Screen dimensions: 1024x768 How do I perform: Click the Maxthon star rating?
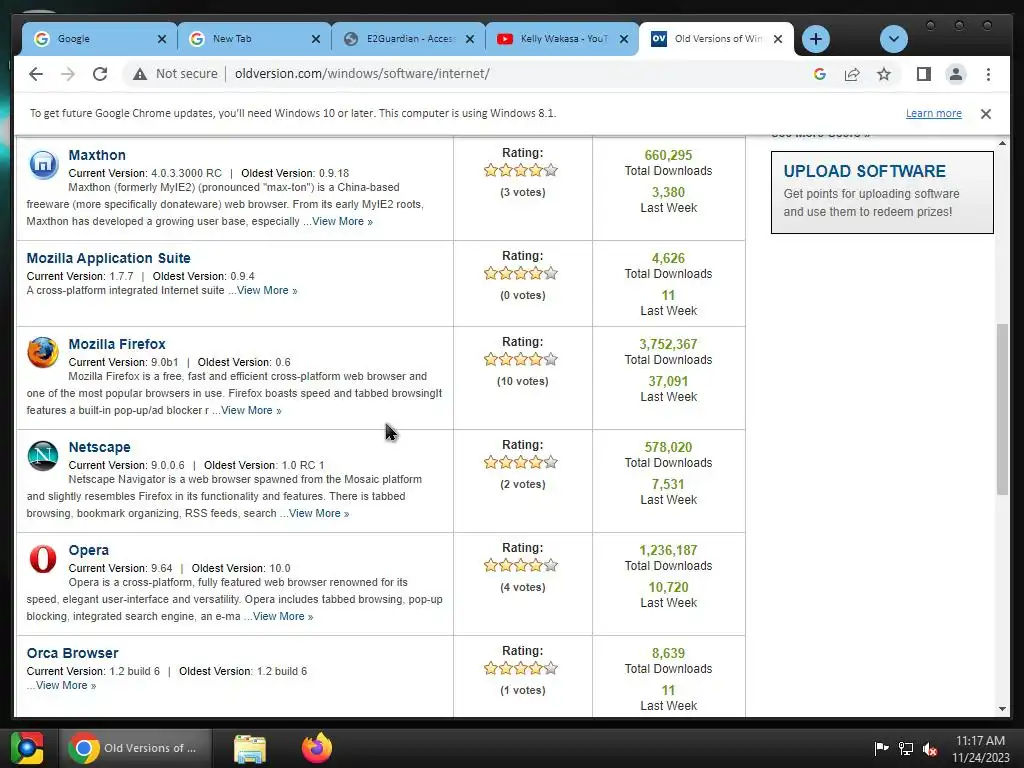point(521,171)
